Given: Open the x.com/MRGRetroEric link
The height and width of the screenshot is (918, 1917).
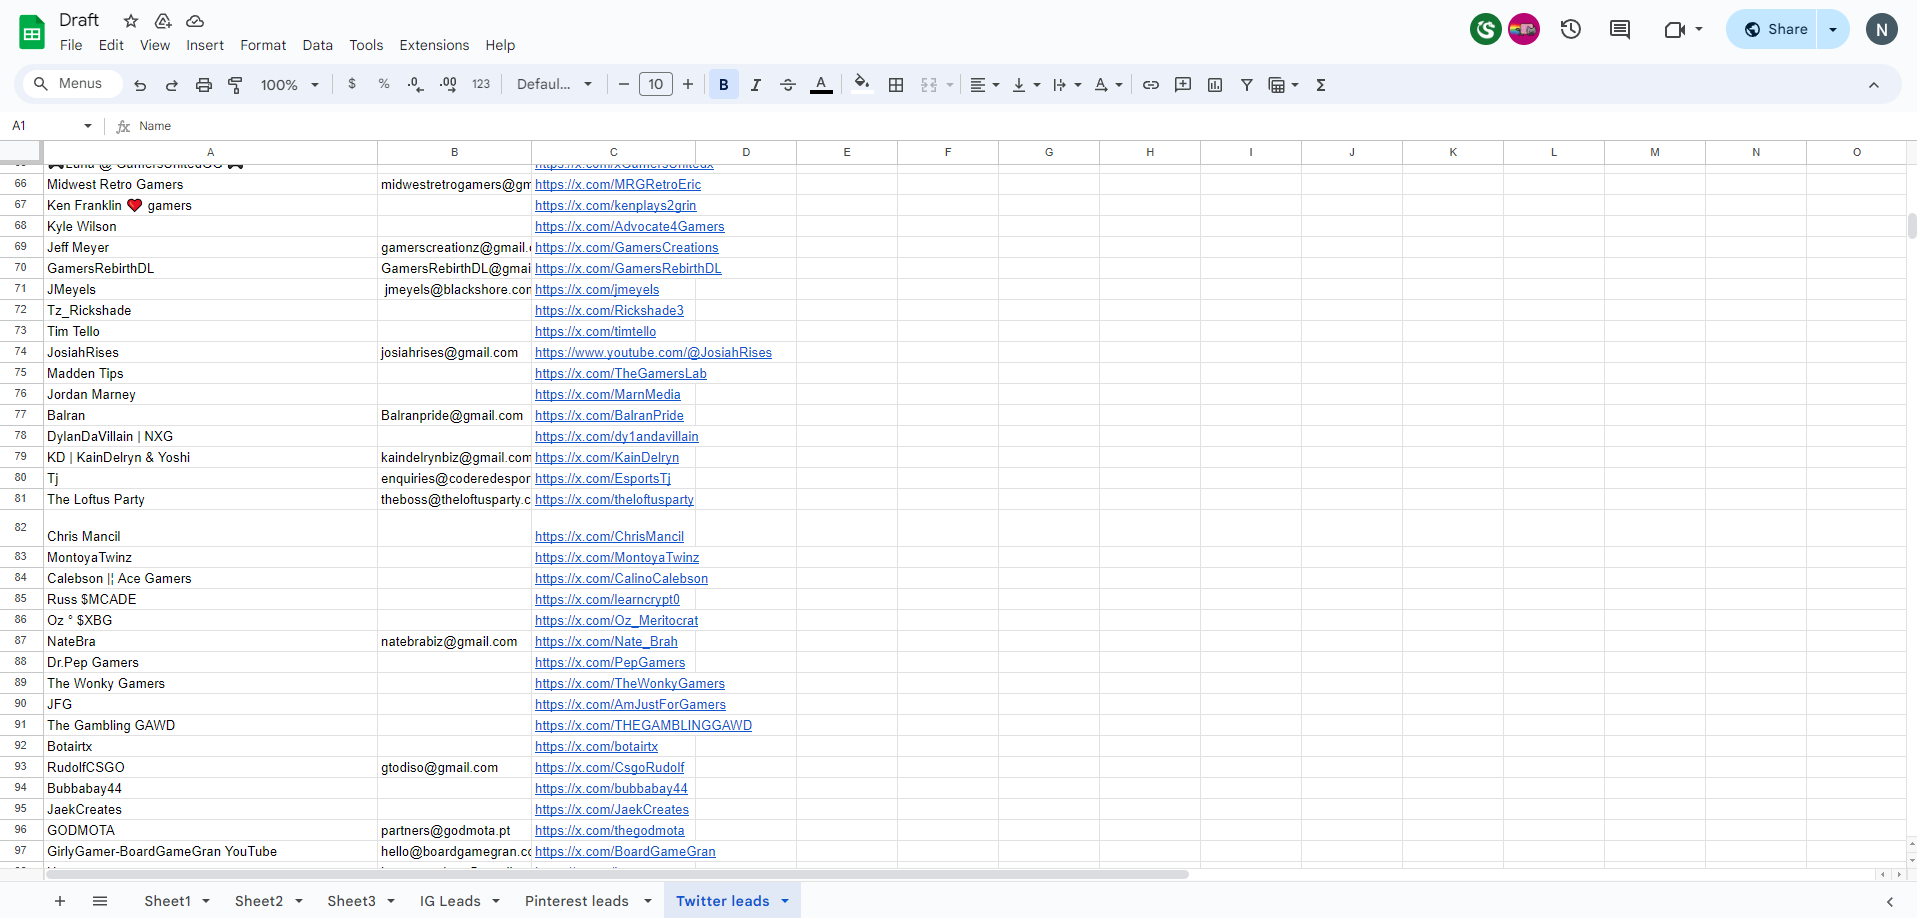Looking at the screenshot, I should [618, 184].
